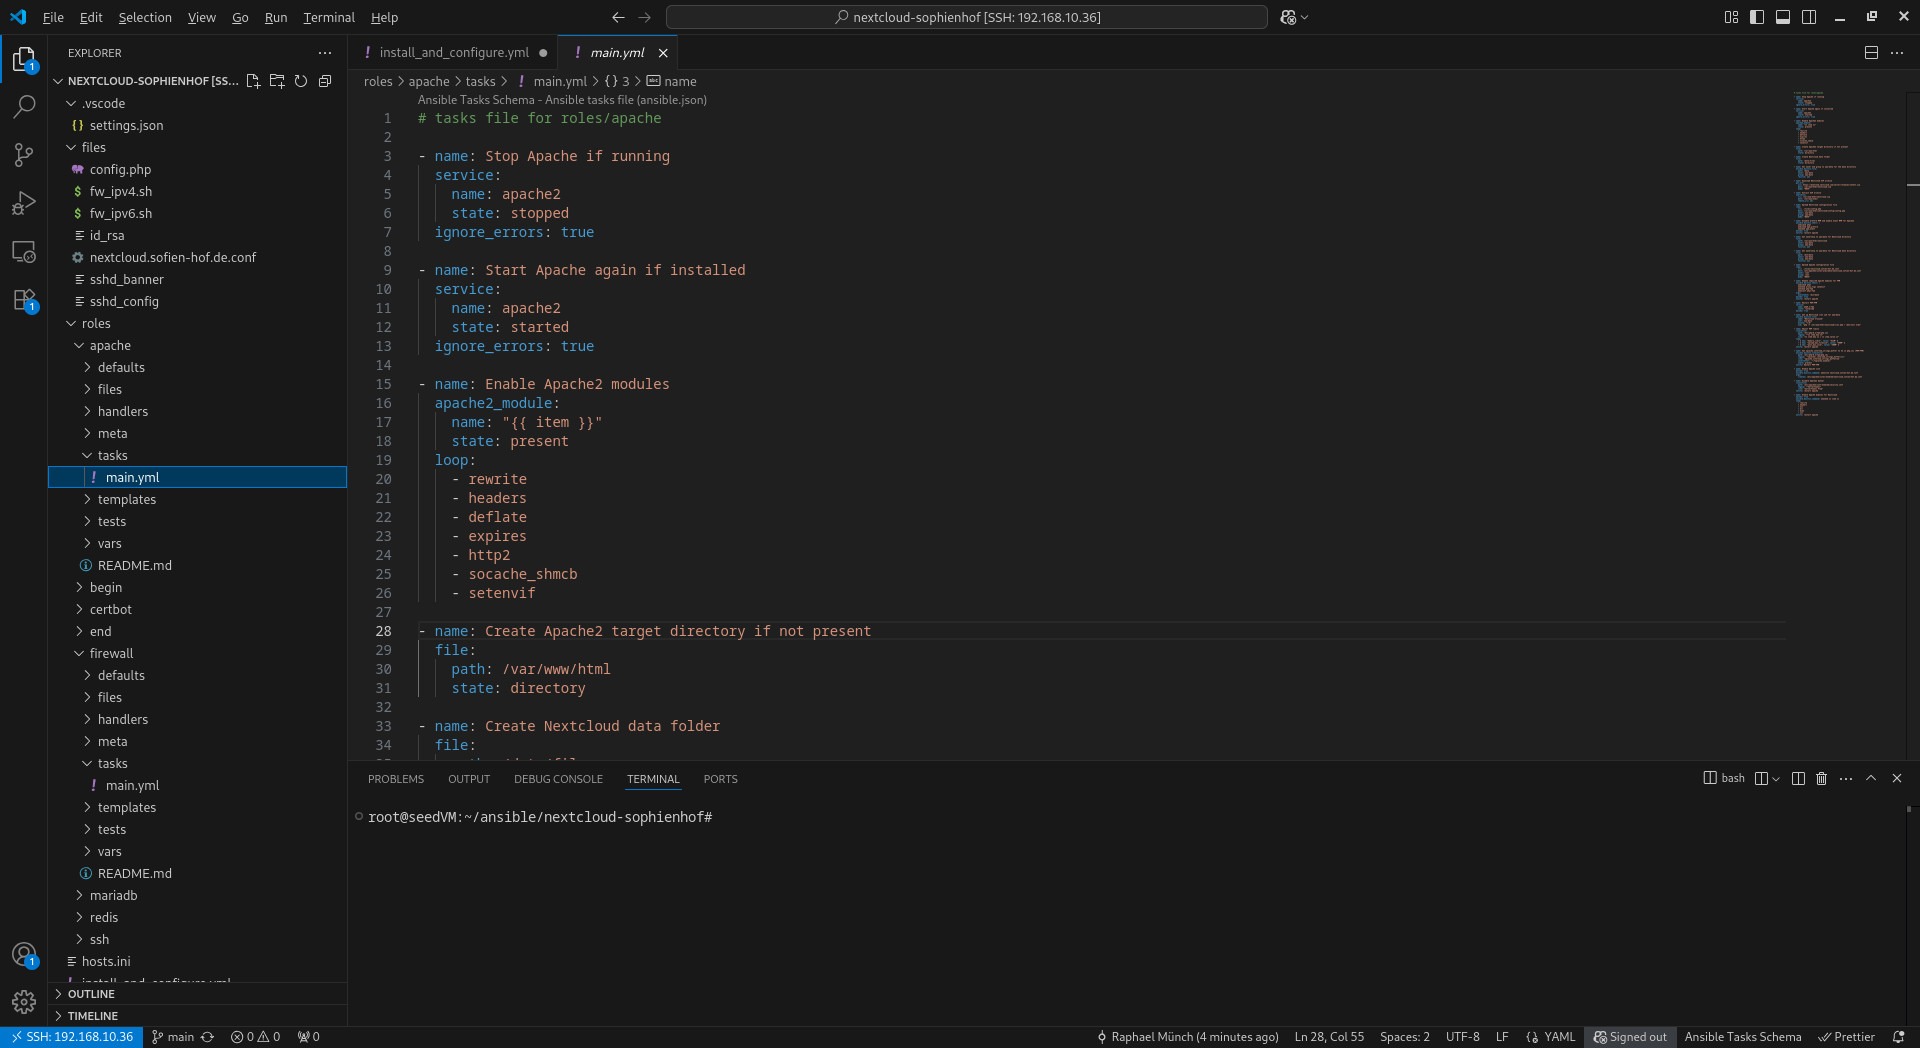Open Run and Debug view
The image size is (1920, 1048).
click(24, 203)
